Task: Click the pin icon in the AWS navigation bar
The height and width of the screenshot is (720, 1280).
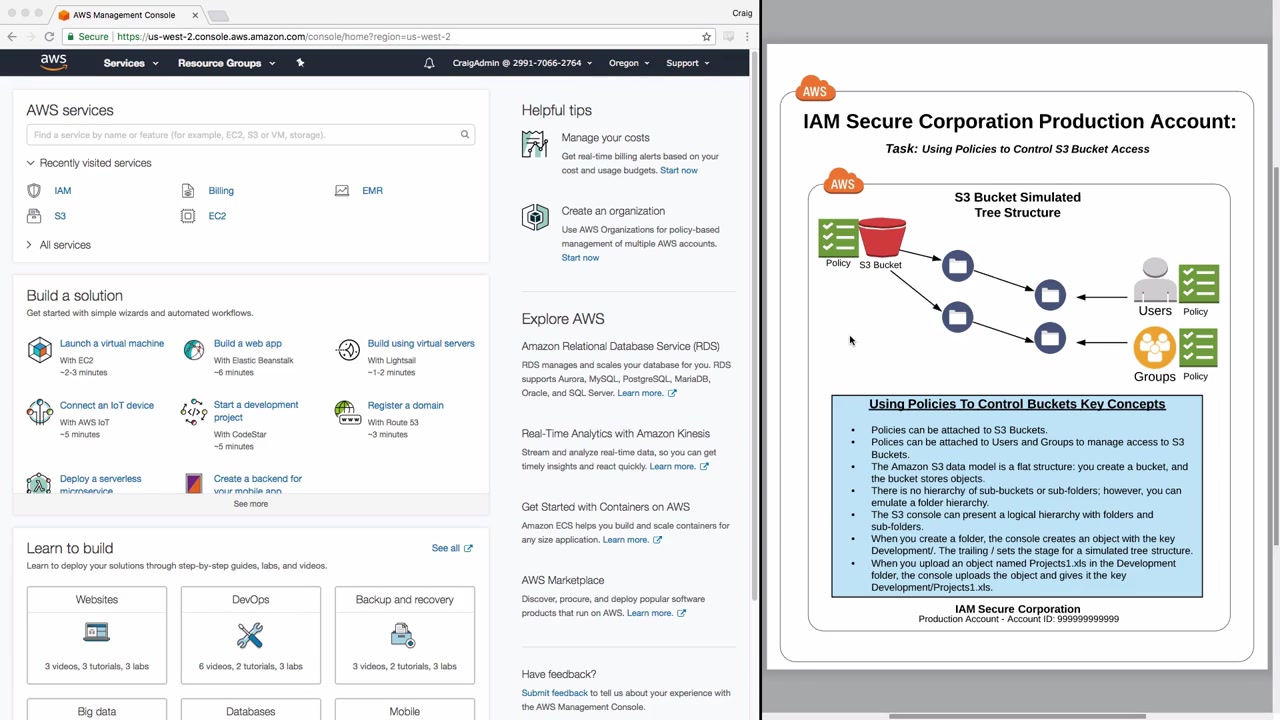Action: click(x=300, y=63)
